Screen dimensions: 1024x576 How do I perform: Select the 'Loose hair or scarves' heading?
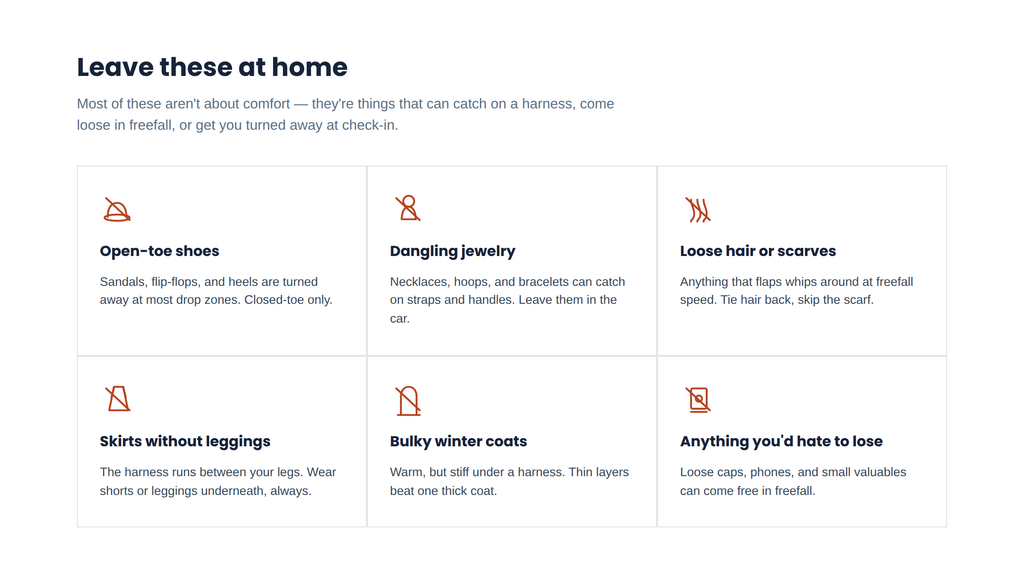[758, 251]
